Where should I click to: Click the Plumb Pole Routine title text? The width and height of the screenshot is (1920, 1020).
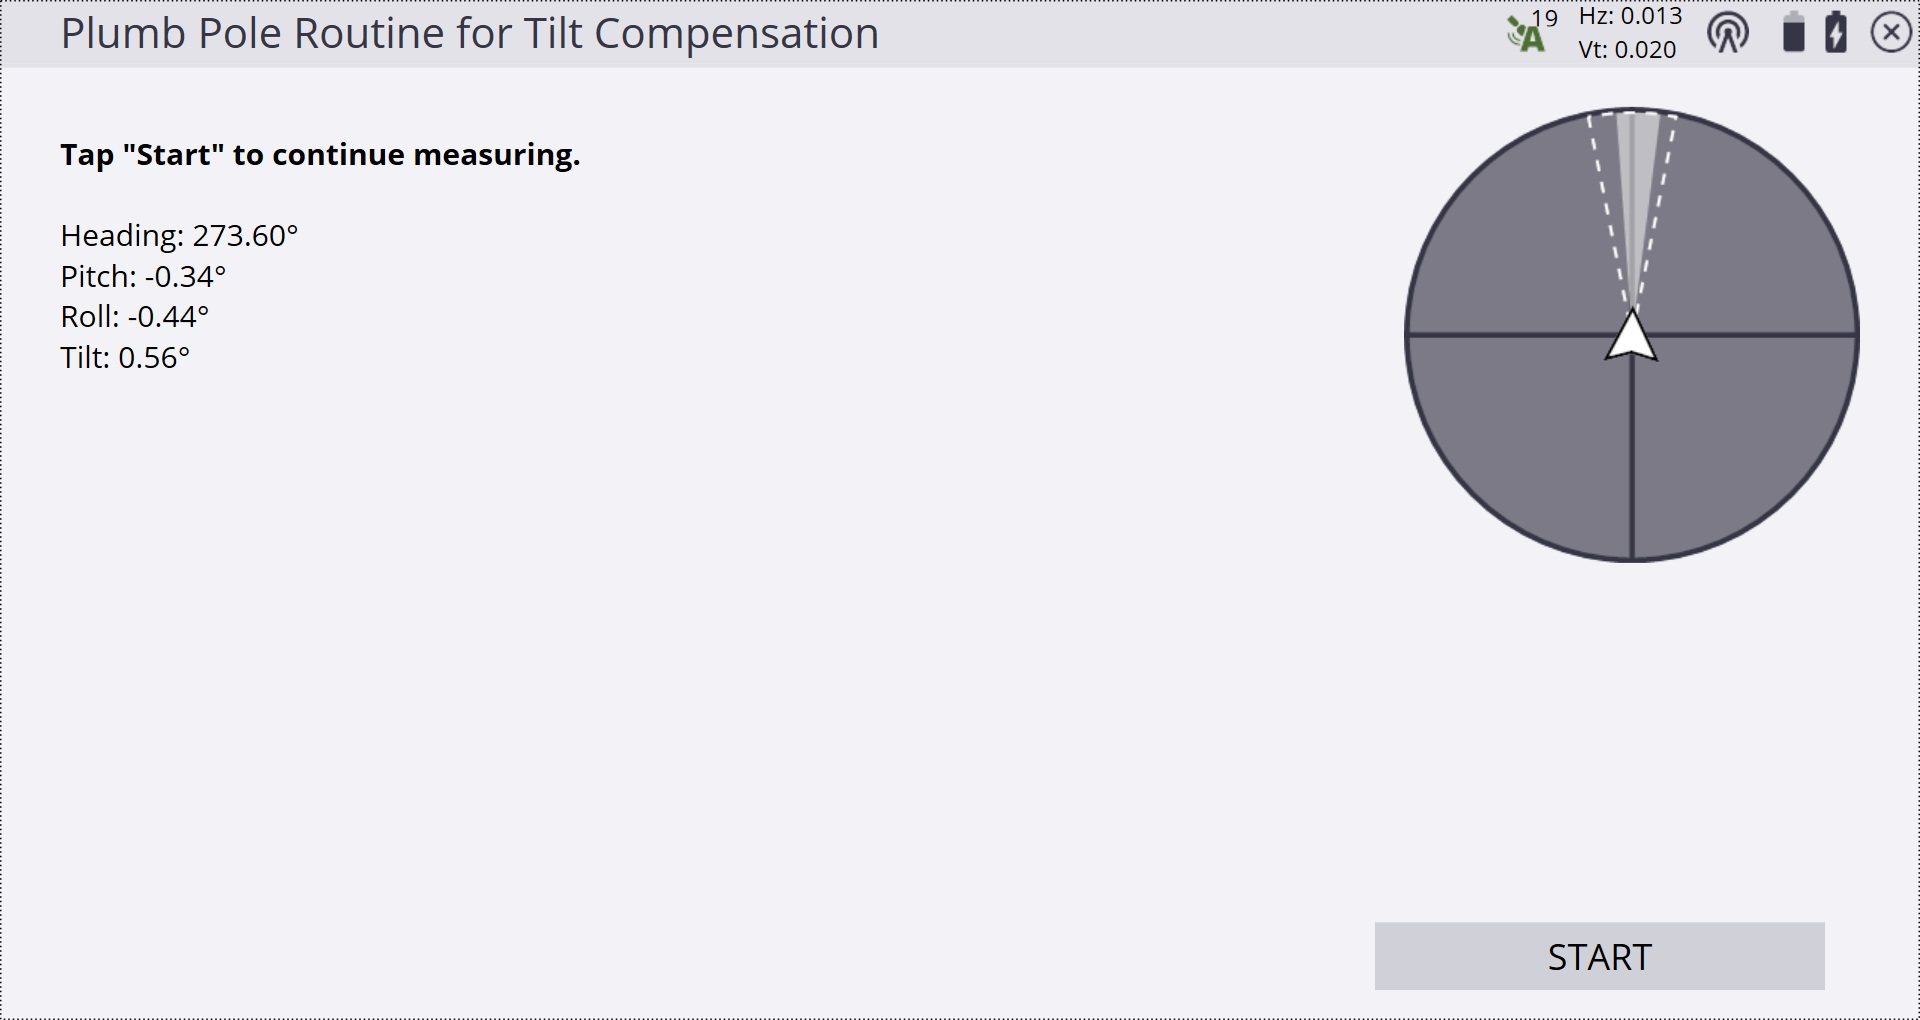click(x=469, y=33)
